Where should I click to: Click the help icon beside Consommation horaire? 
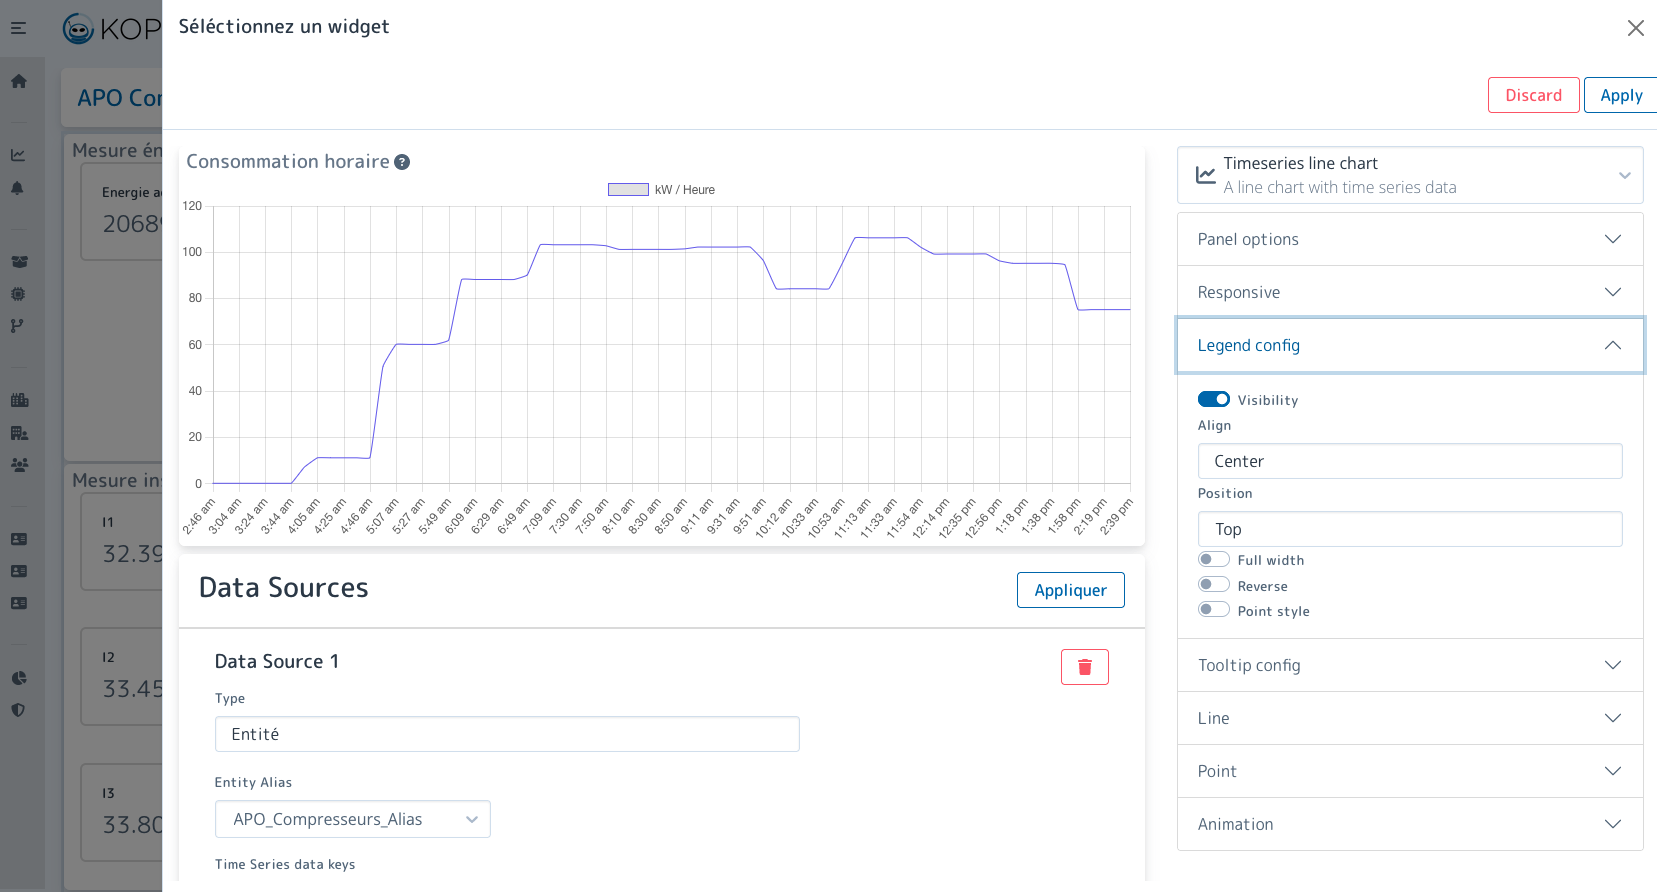402,162
